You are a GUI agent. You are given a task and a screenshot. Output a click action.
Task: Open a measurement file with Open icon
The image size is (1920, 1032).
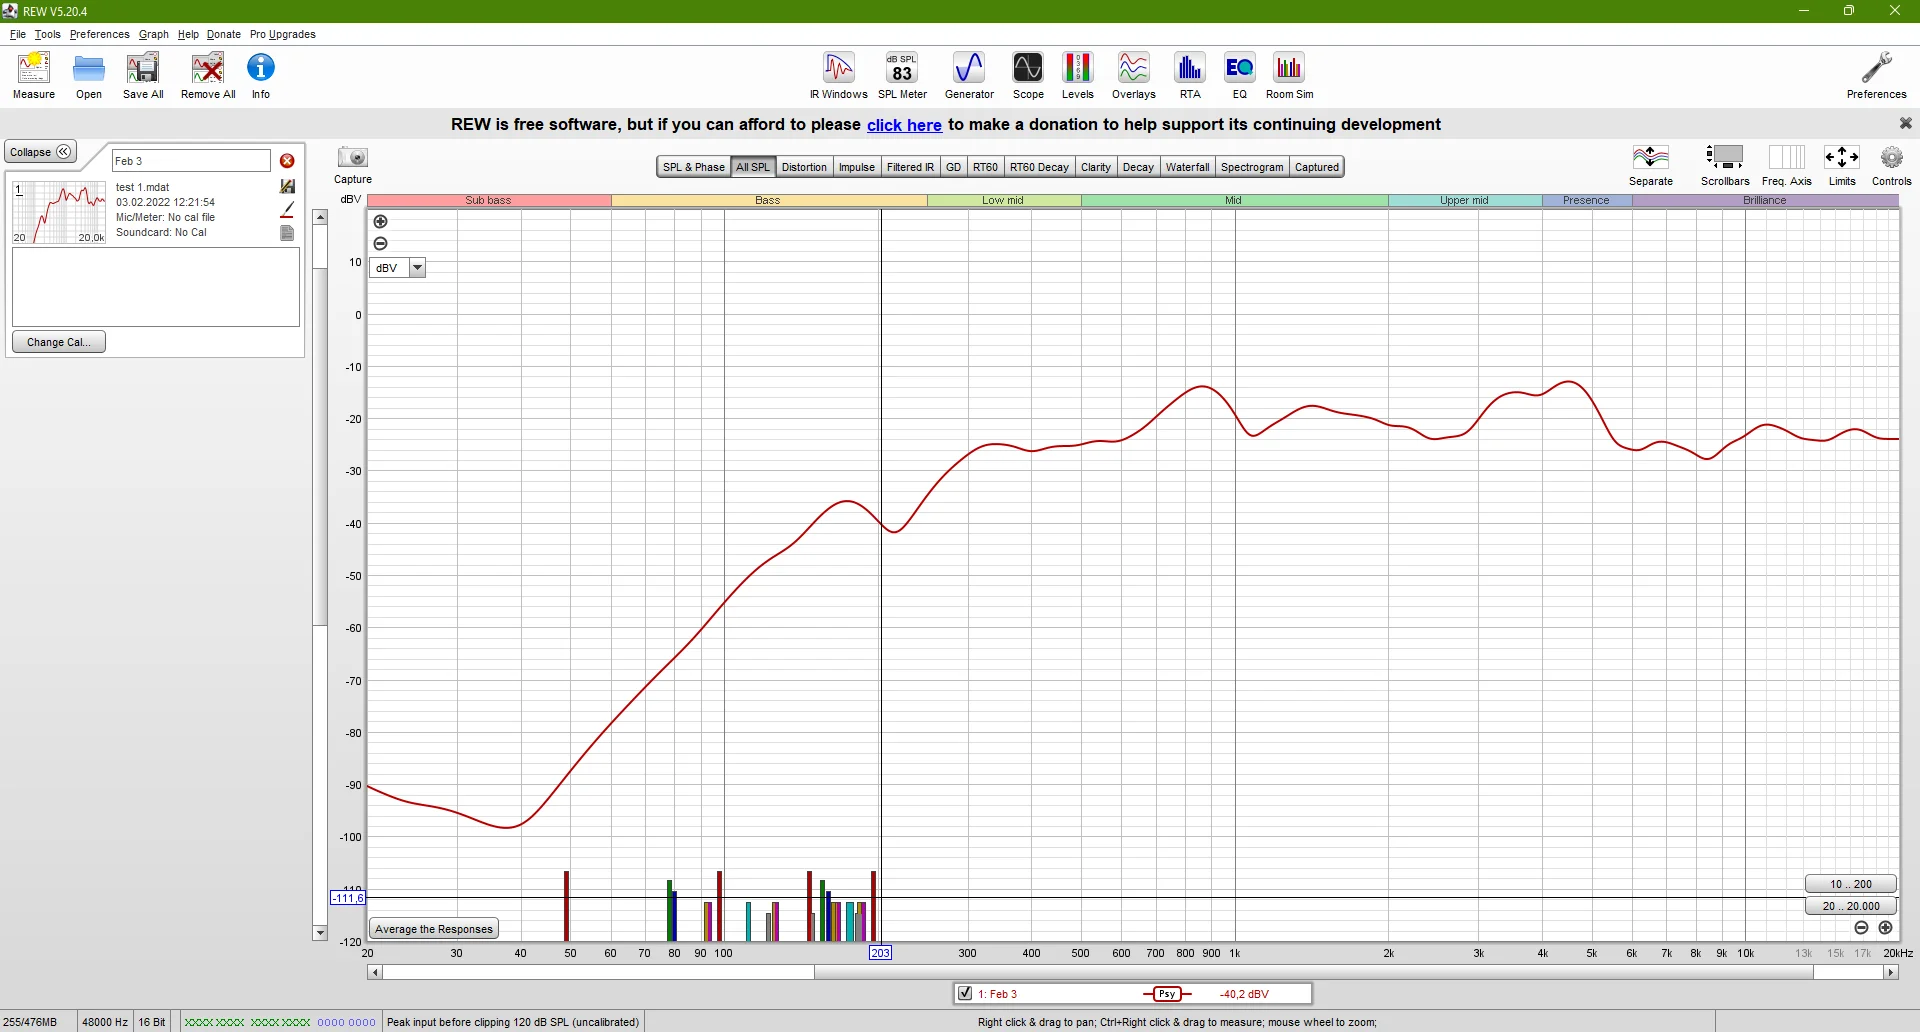click(89, 76)
